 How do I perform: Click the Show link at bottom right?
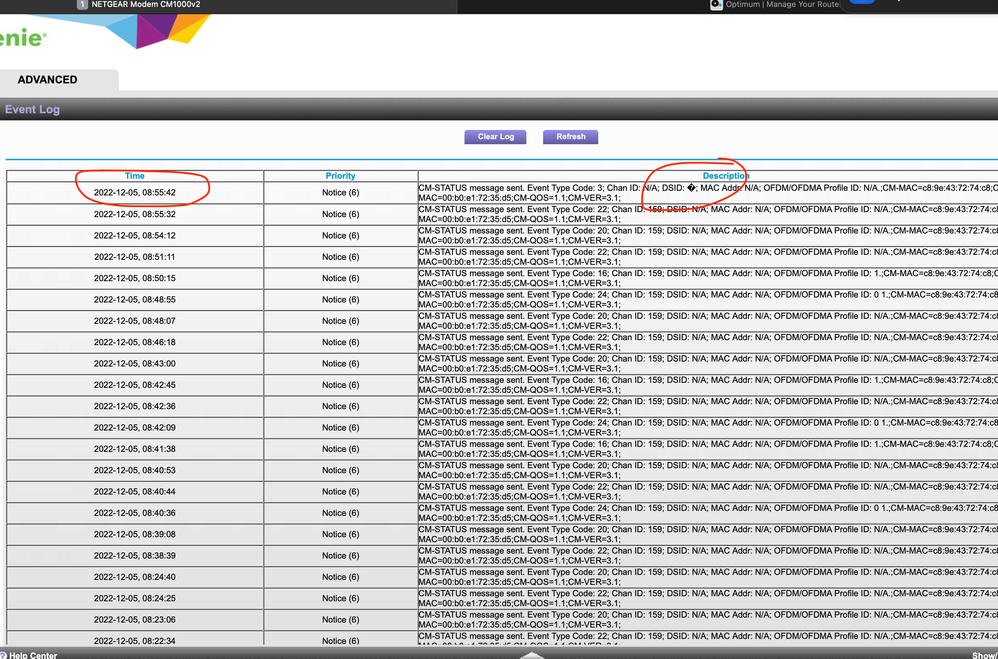click(985, 654)
